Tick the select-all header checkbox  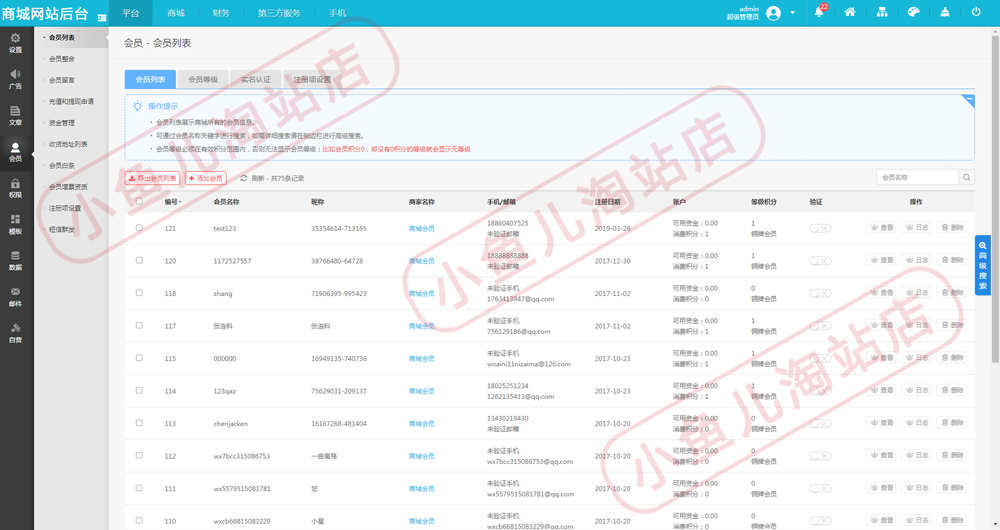click(139, 202)
